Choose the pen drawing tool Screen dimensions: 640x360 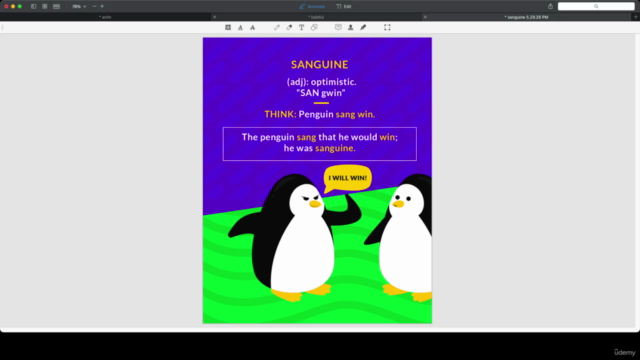click(x=277, y=27)
